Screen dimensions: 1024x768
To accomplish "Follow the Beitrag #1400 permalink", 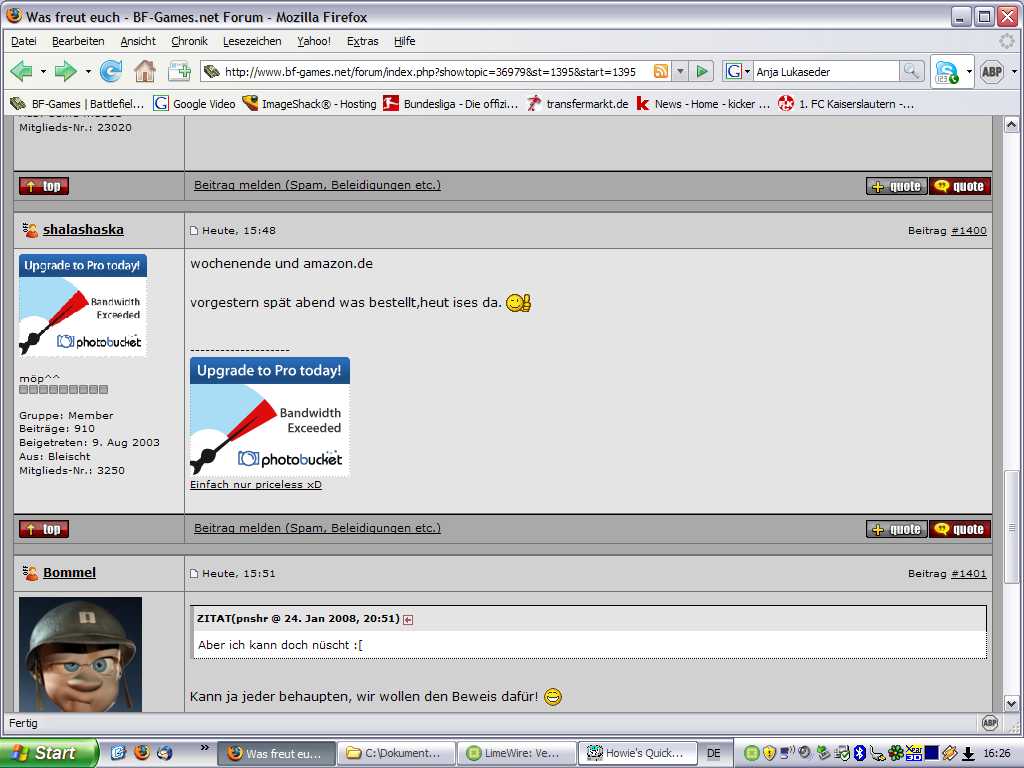I will tap(969, 231).
